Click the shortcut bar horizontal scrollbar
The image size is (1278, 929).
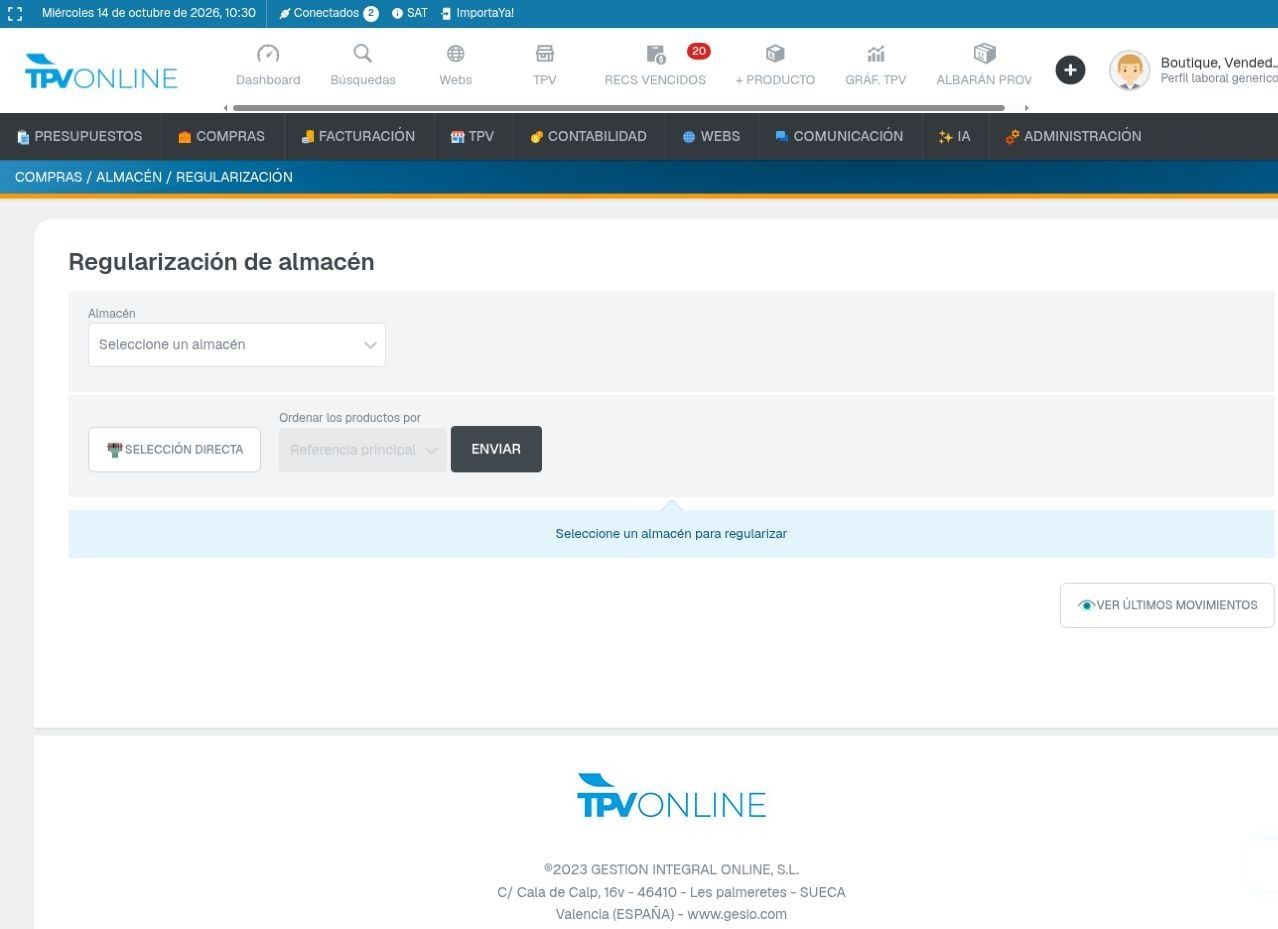coord(618,107)
